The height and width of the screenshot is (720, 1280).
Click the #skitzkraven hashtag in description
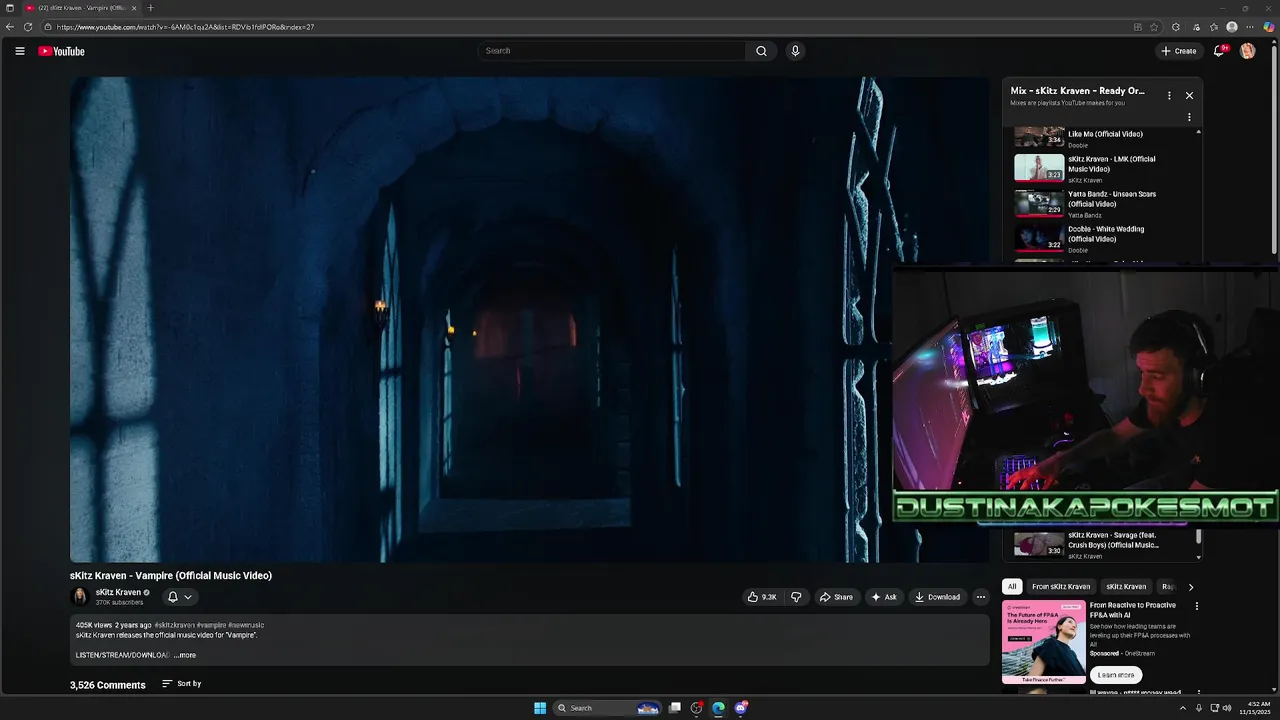[x=174, y=625]
